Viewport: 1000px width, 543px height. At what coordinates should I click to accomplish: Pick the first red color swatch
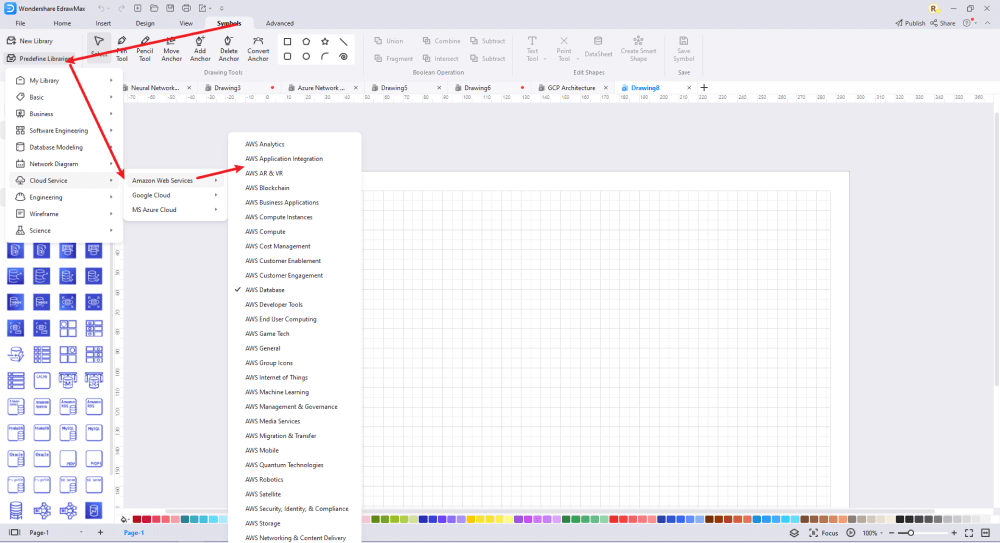pyautogui.click(x=136, y=519)
